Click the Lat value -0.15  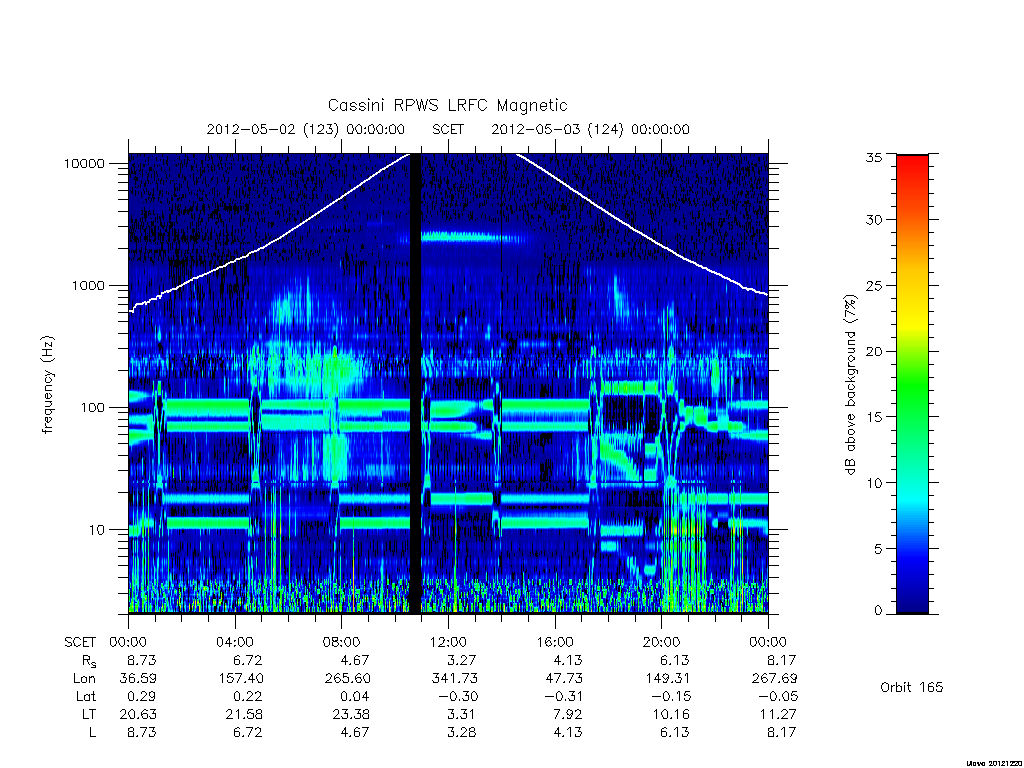(671, 697)
